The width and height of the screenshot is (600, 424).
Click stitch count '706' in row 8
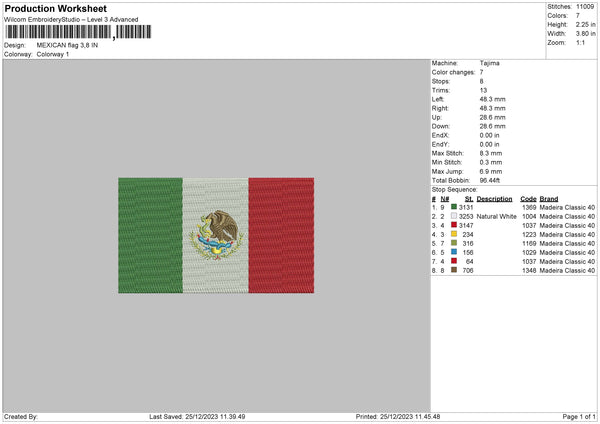[x=468, y=271]
